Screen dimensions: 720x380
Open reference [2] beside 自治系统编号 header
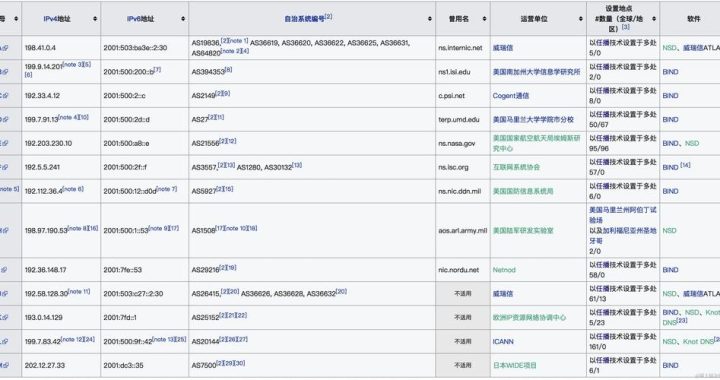tap(328, 17)
